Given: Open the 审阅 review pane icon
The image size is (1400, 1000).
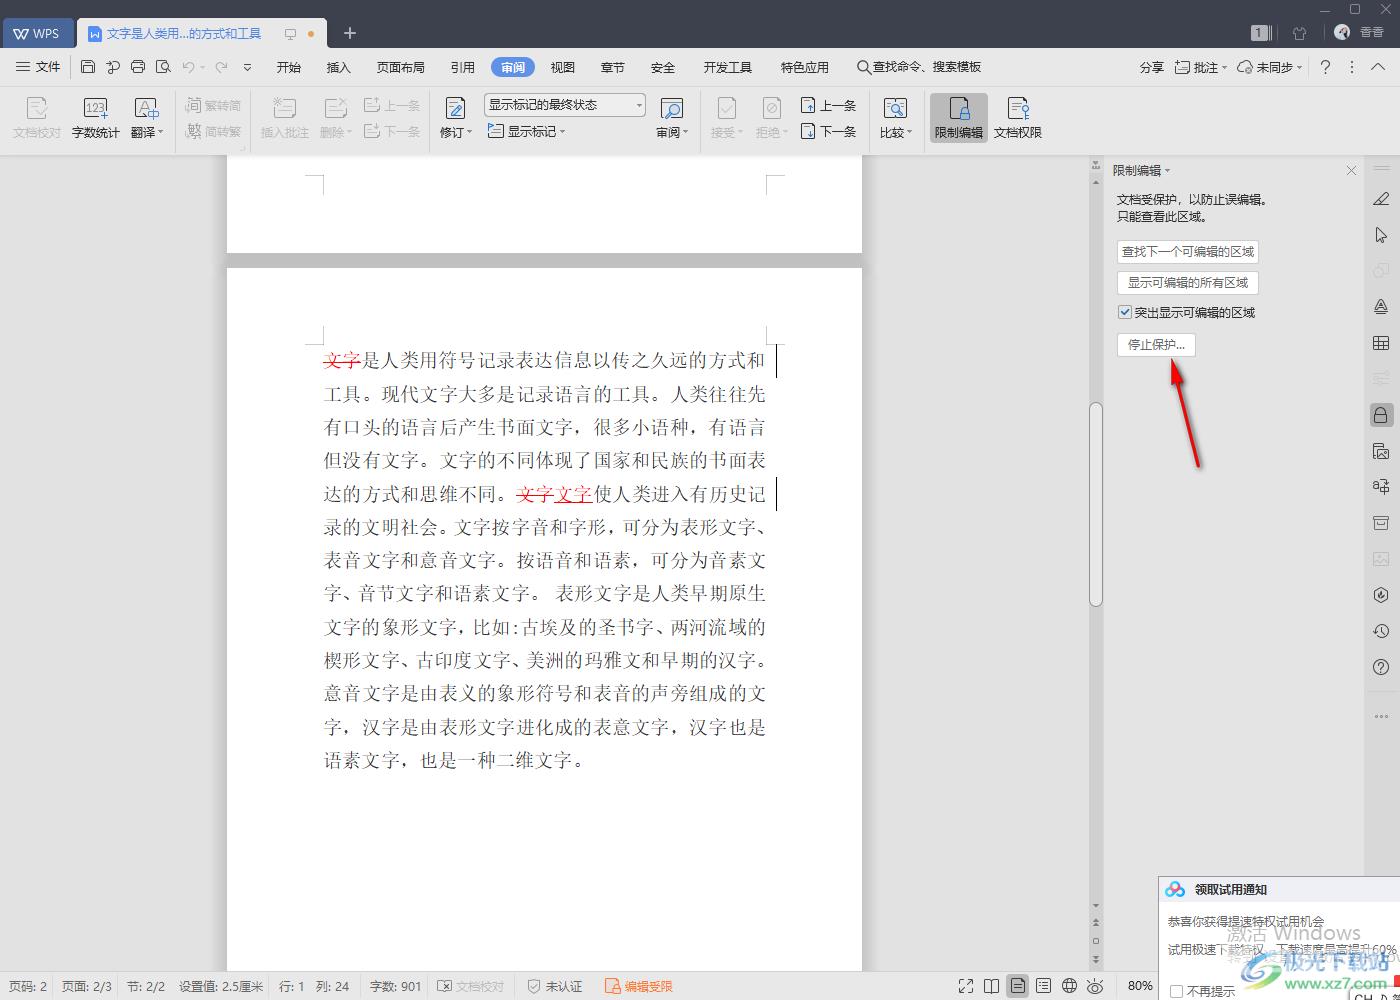Looking at the screenshot, I should tap(672, 118).
